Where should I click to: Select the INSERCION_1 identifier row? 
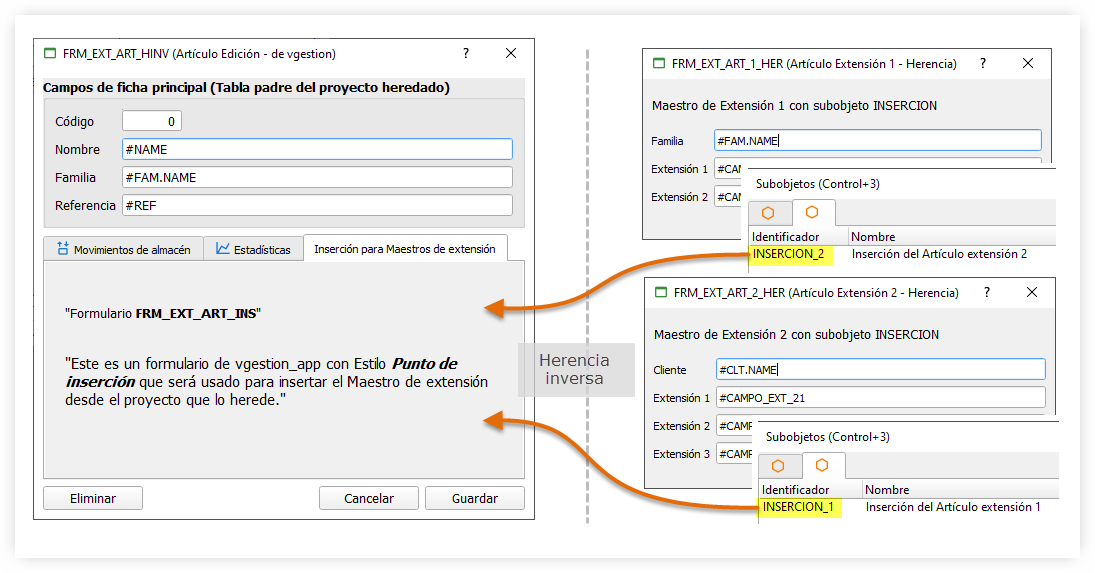798,507
